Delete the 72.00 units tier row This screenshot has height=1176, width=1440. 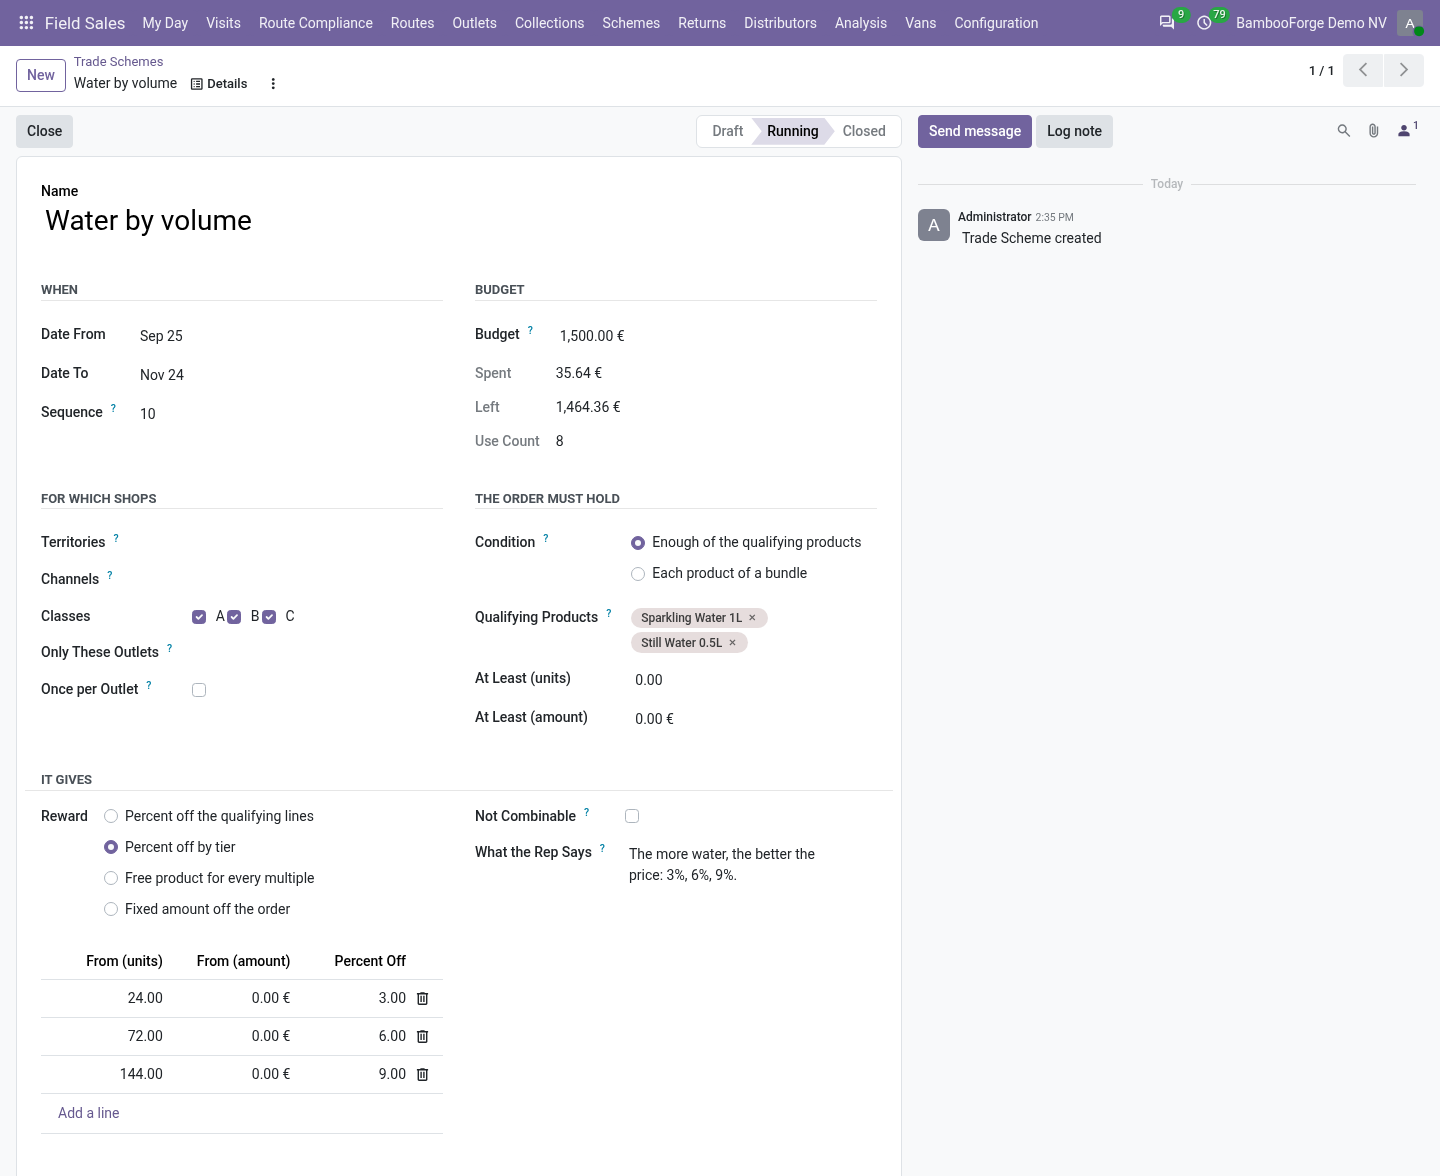pyautogui.click(x=422, y=1036)
